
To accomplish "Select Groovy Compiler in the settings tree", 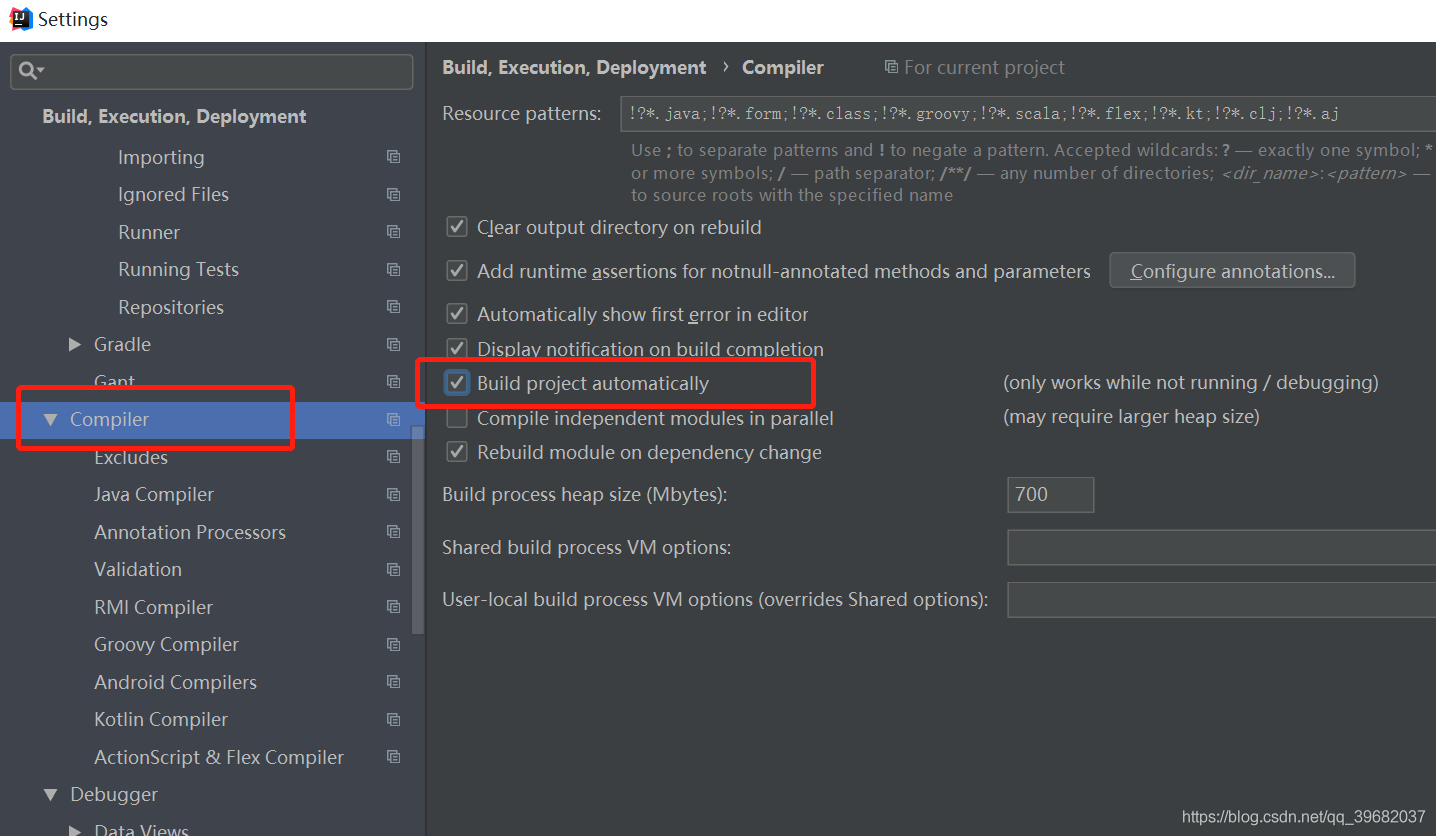I will tap(166, 644).
